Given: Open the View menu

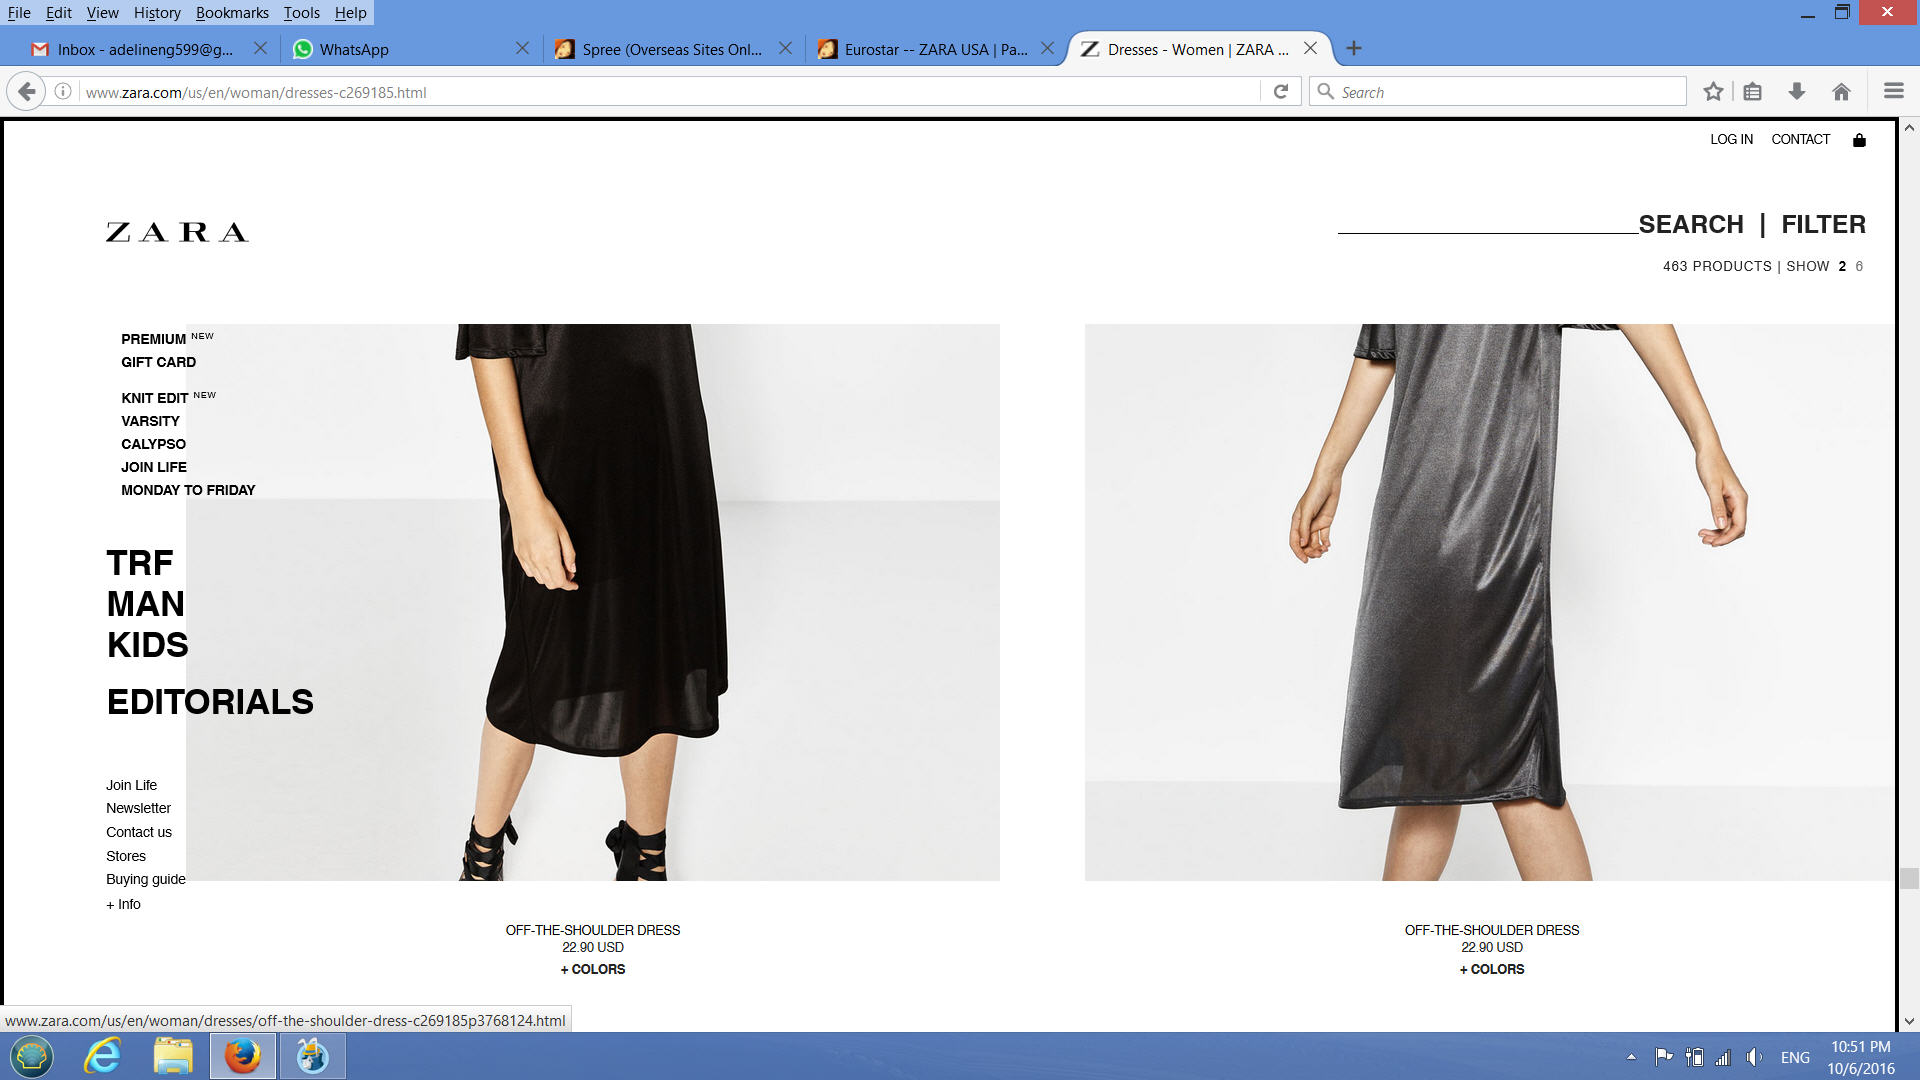Looking at the screenshot, I should pyautogui.click(x=102, y=13).
